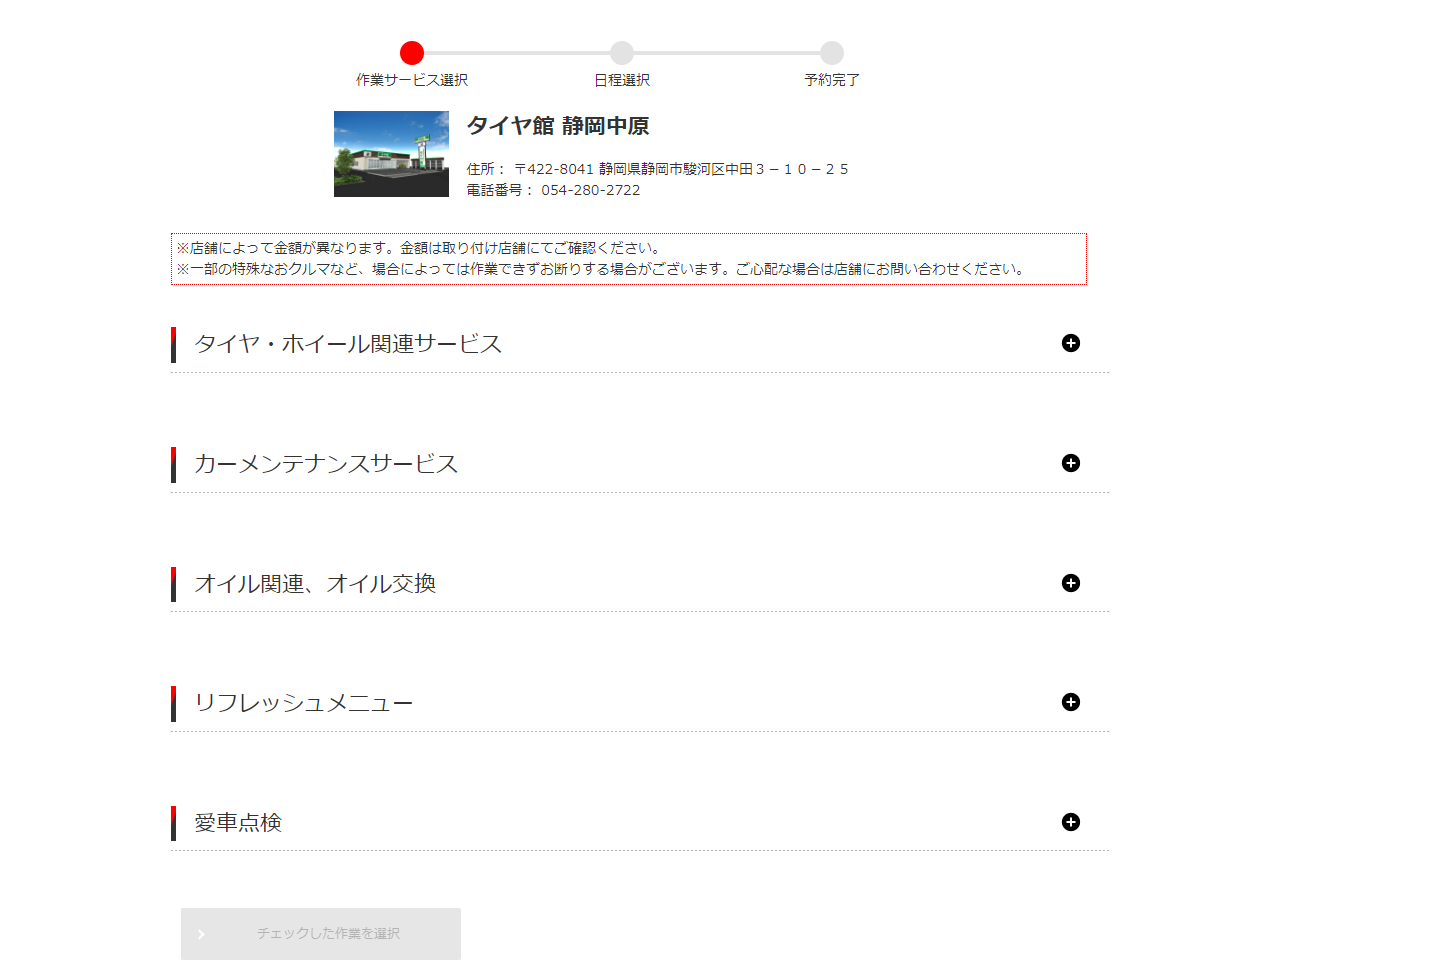Click plus icon on オイル関連、オイル交換 row
This screenshot has height=968, width=1443.
coord(1070,583)
